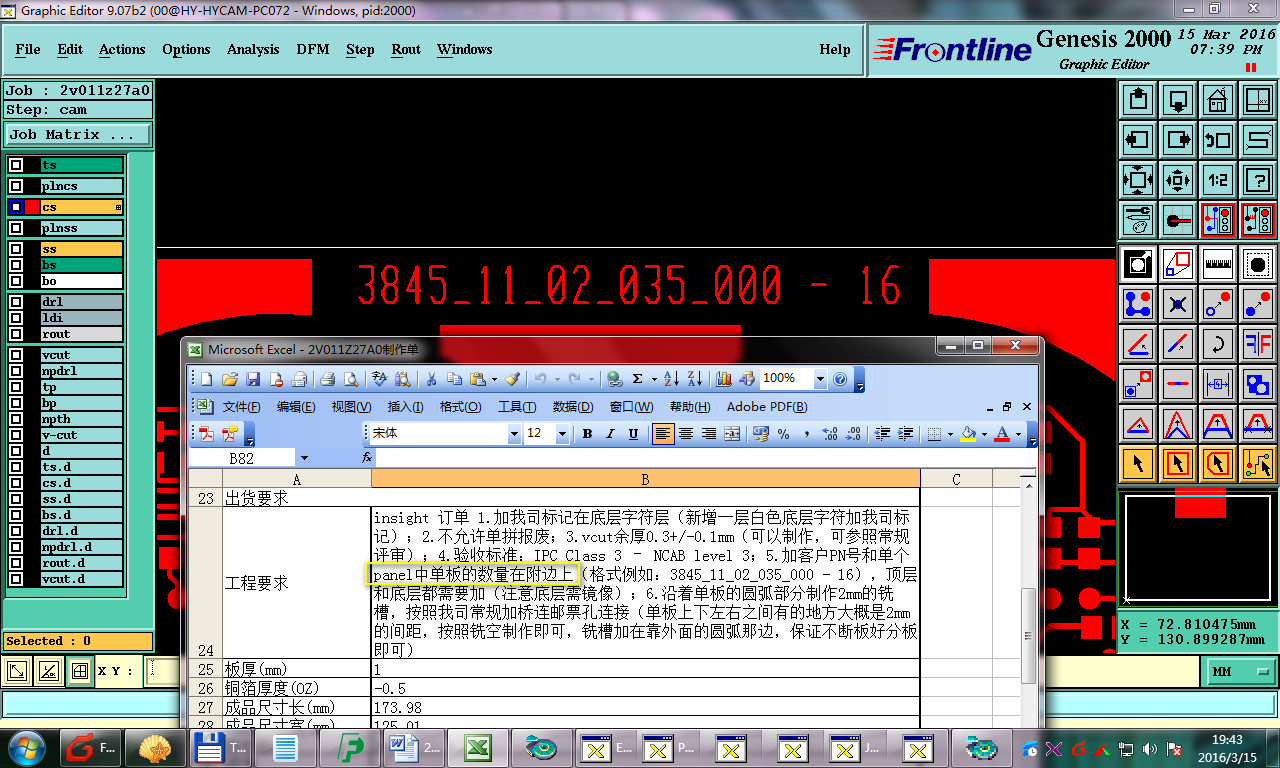1280x768 pixels.
Task: Select the net-connected arrow selection tool
Action: tap(1257, 464)
